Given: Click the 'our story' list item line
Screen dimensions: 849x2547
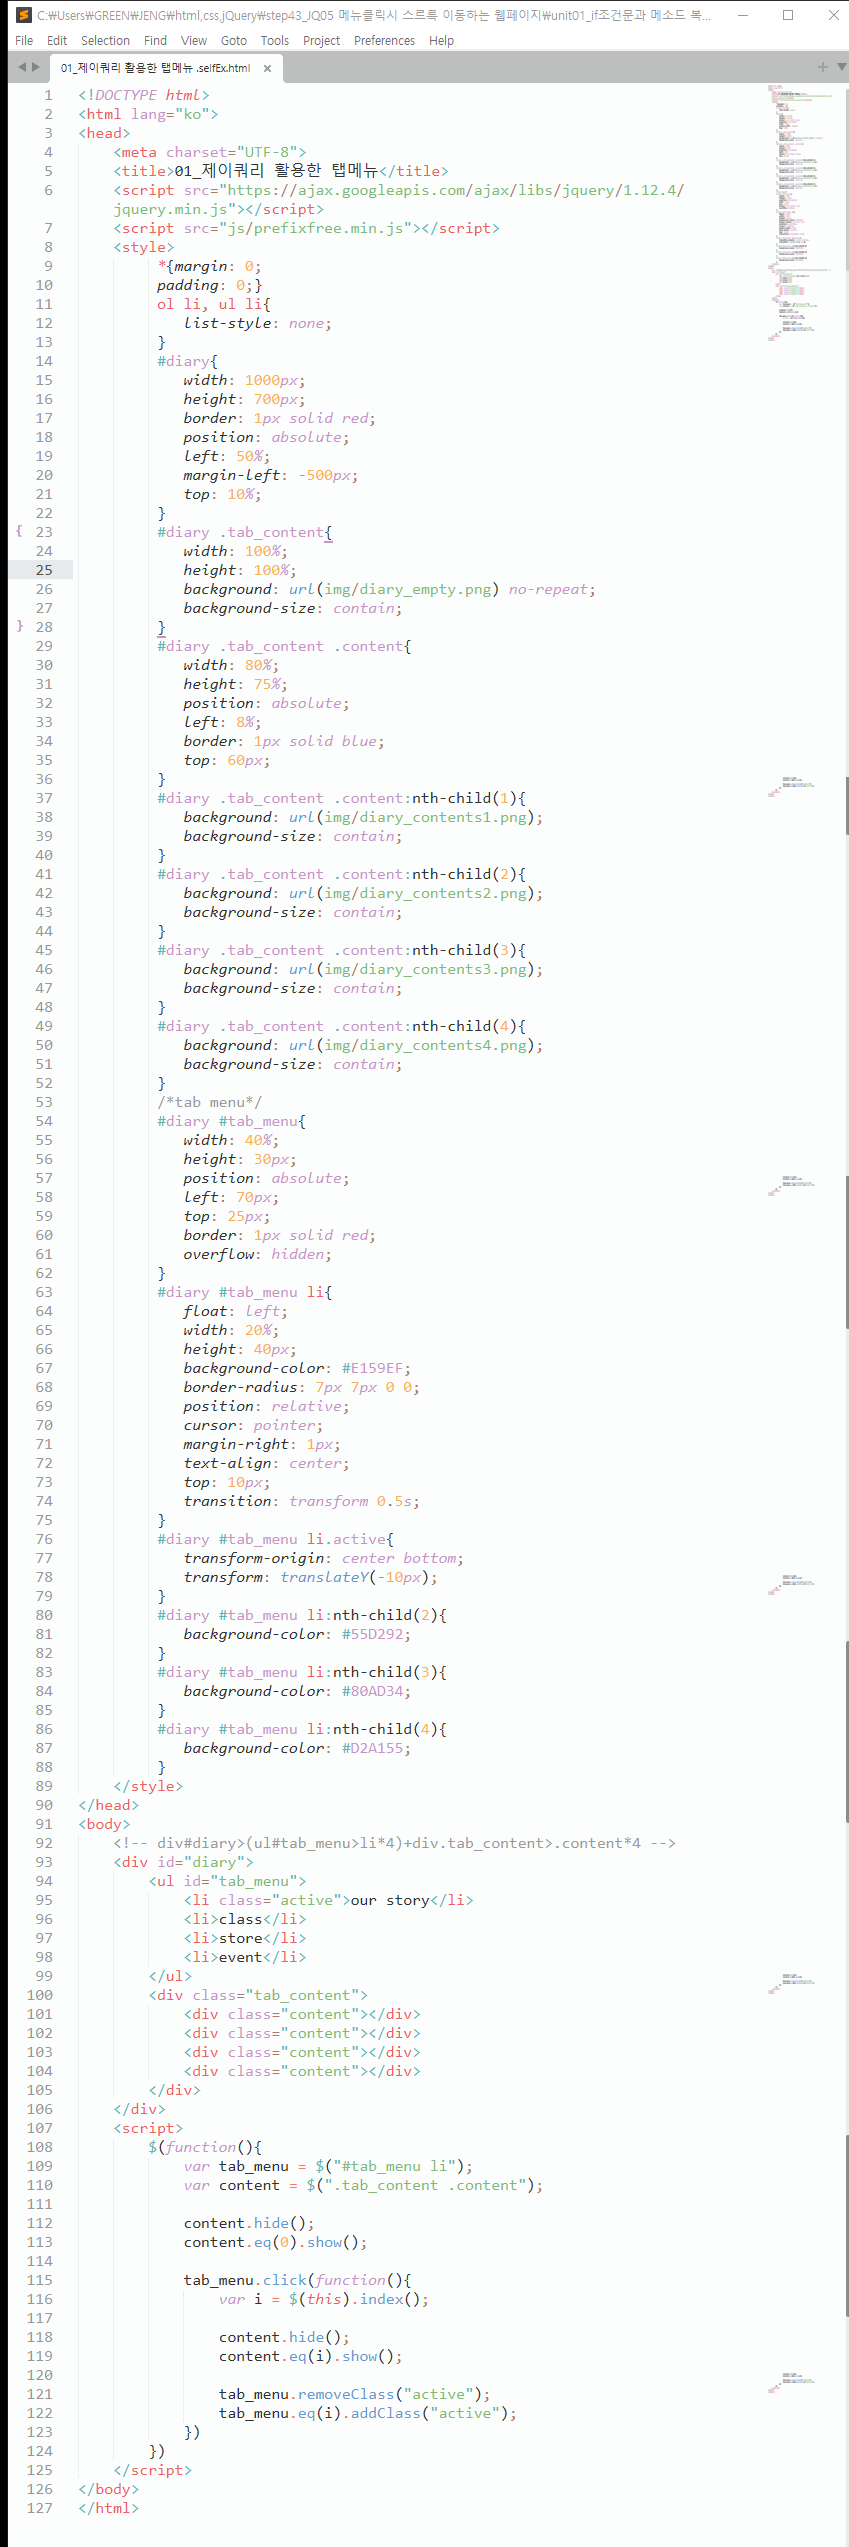Looking at the screenshot, I should click(328, 1900).
